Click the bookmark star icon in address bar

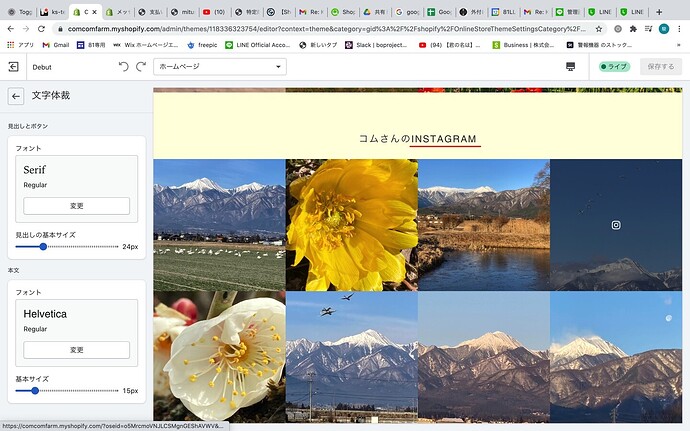(598, 29)
